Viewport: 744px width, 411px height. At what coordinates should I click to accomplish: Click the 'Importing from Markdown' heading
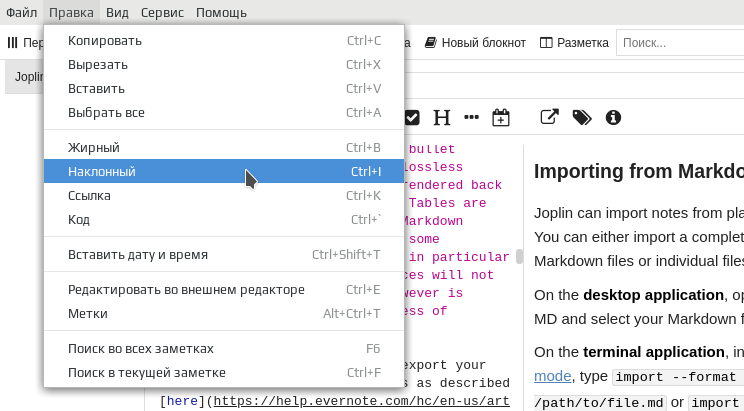pyautogui.click(x=639, y=171)
